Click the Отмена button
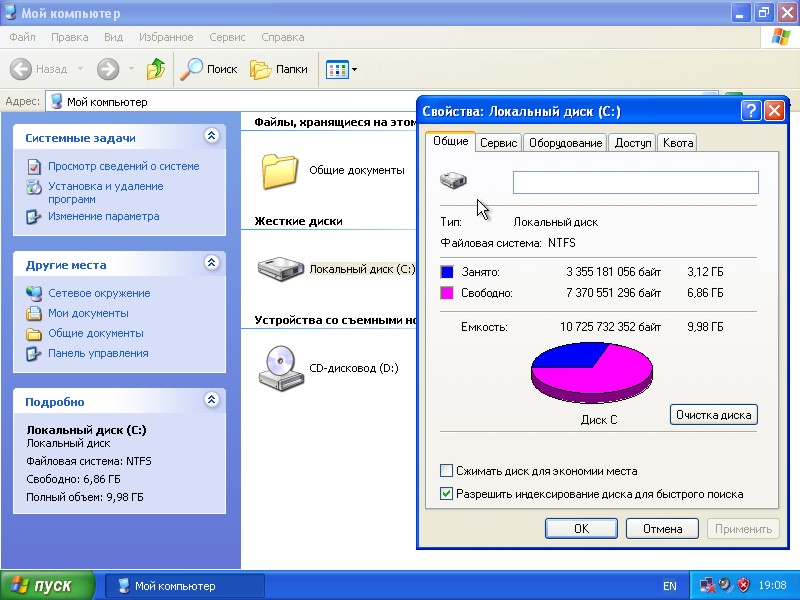 [x=662, y=529]
